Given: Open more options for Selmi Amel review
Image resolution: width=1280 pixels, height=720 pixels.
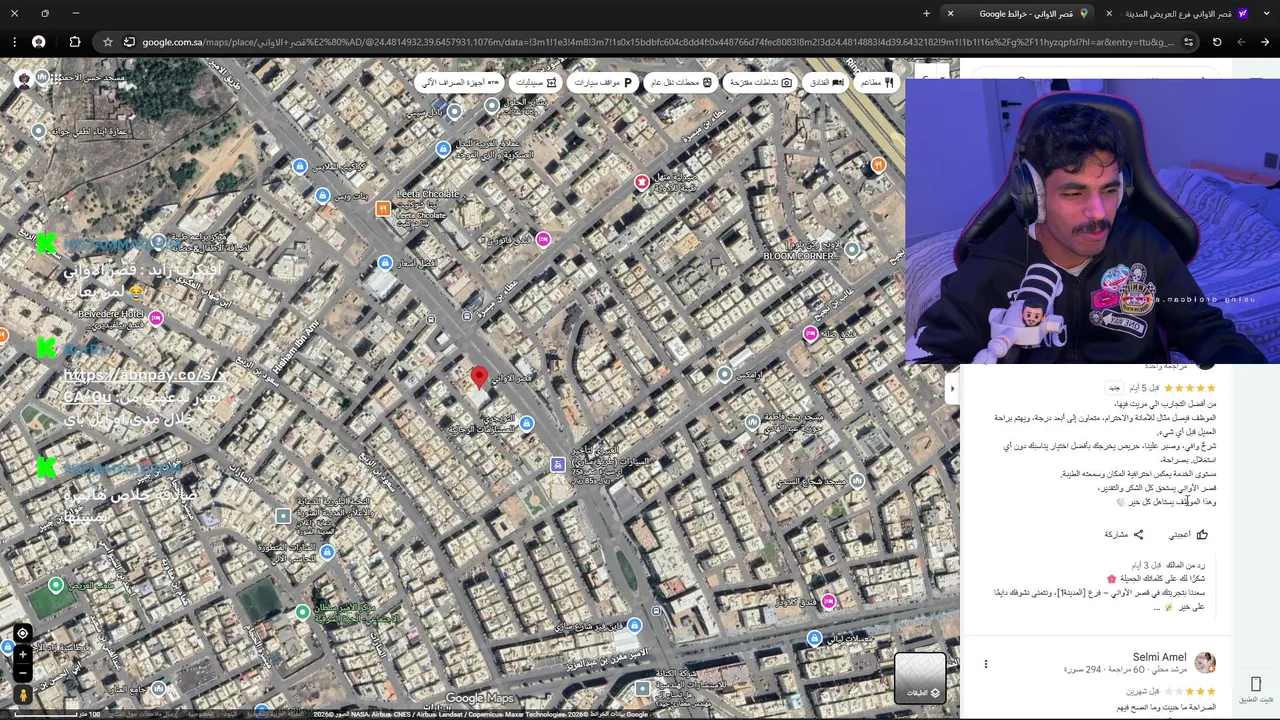Looking at the screenshot, I should tap(986, 664).
